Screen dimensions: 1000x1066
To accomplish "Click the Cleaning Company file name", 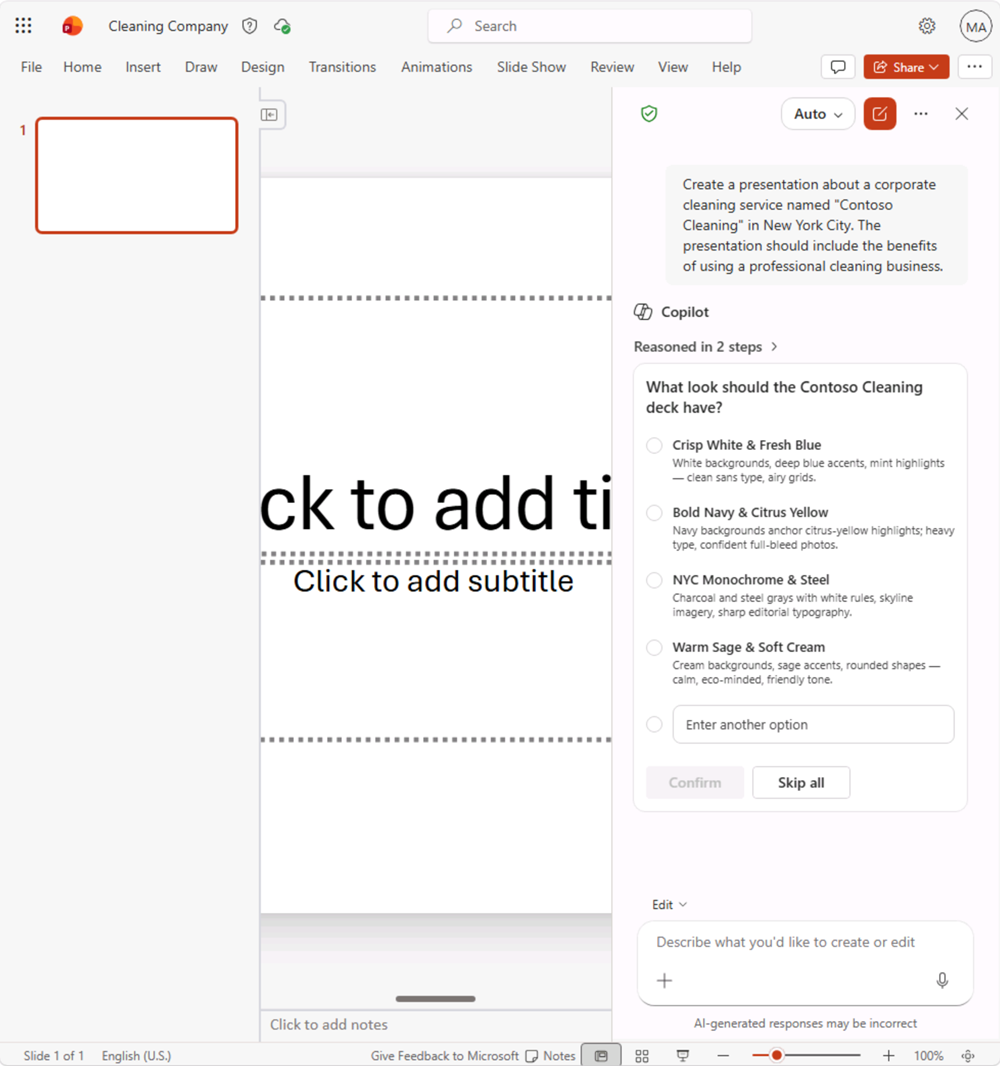I will 168,26.
